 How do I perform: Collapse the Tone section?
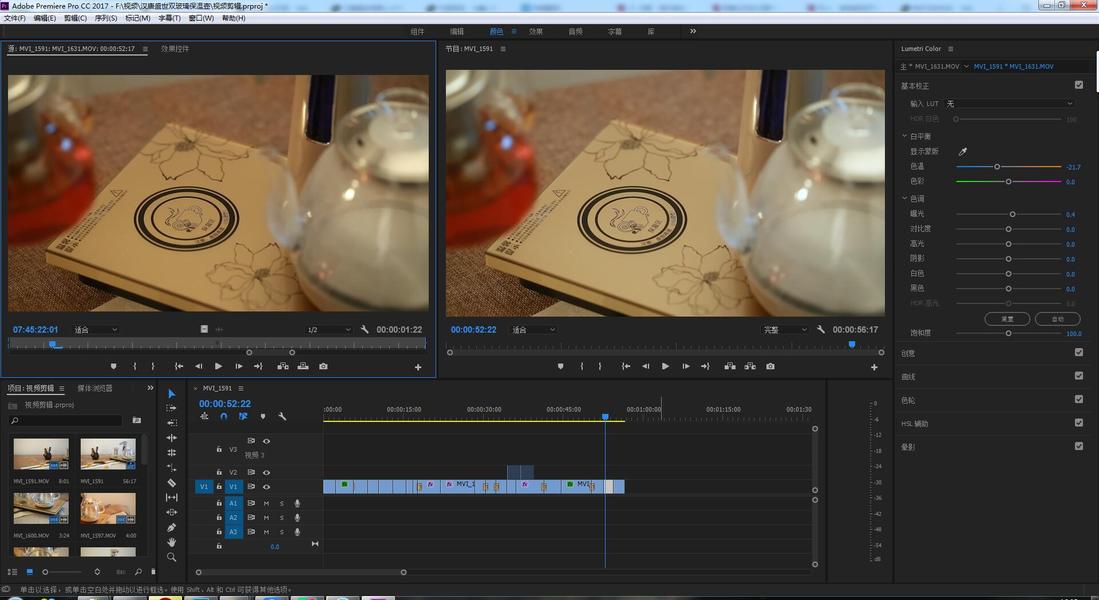pos(904,198)
